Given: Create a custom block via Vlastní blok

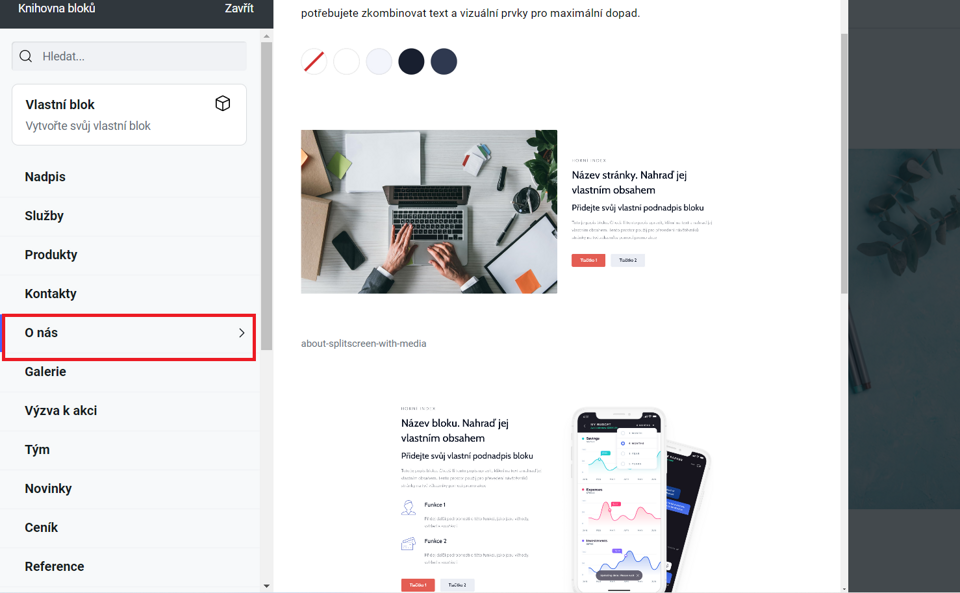Looking at the screenshot, I should pyautogui.click(x=129, y=114).
